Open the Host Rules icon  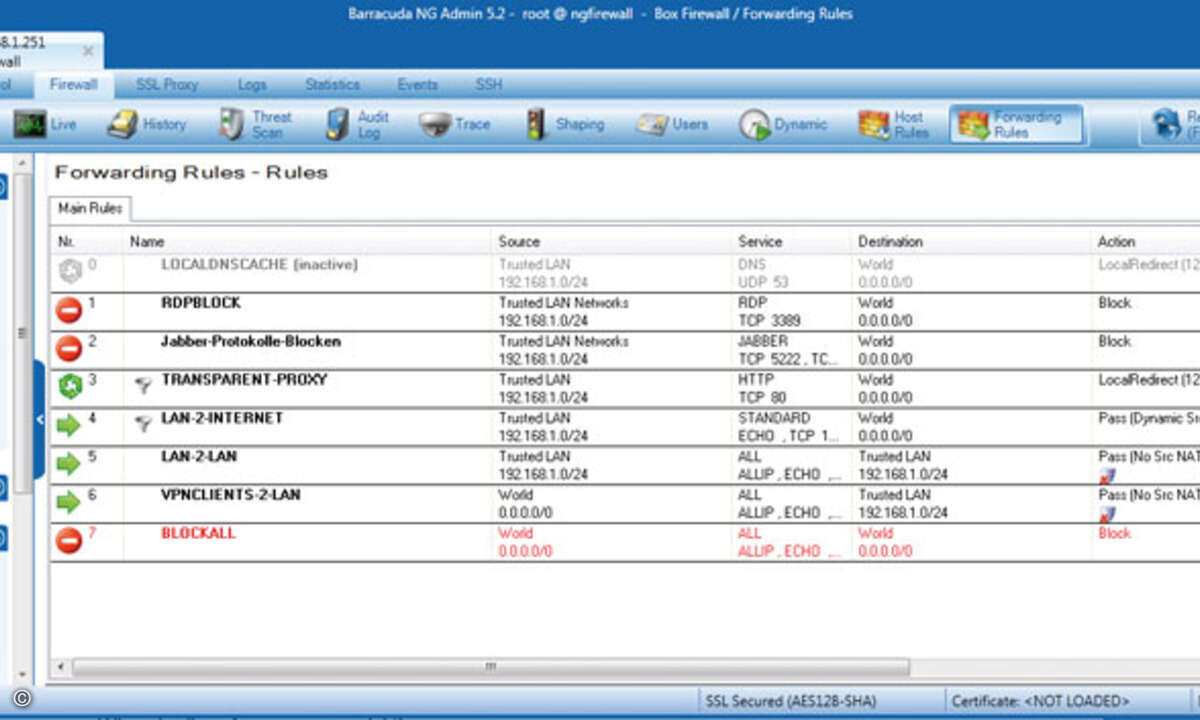click(x=873, y=124)
